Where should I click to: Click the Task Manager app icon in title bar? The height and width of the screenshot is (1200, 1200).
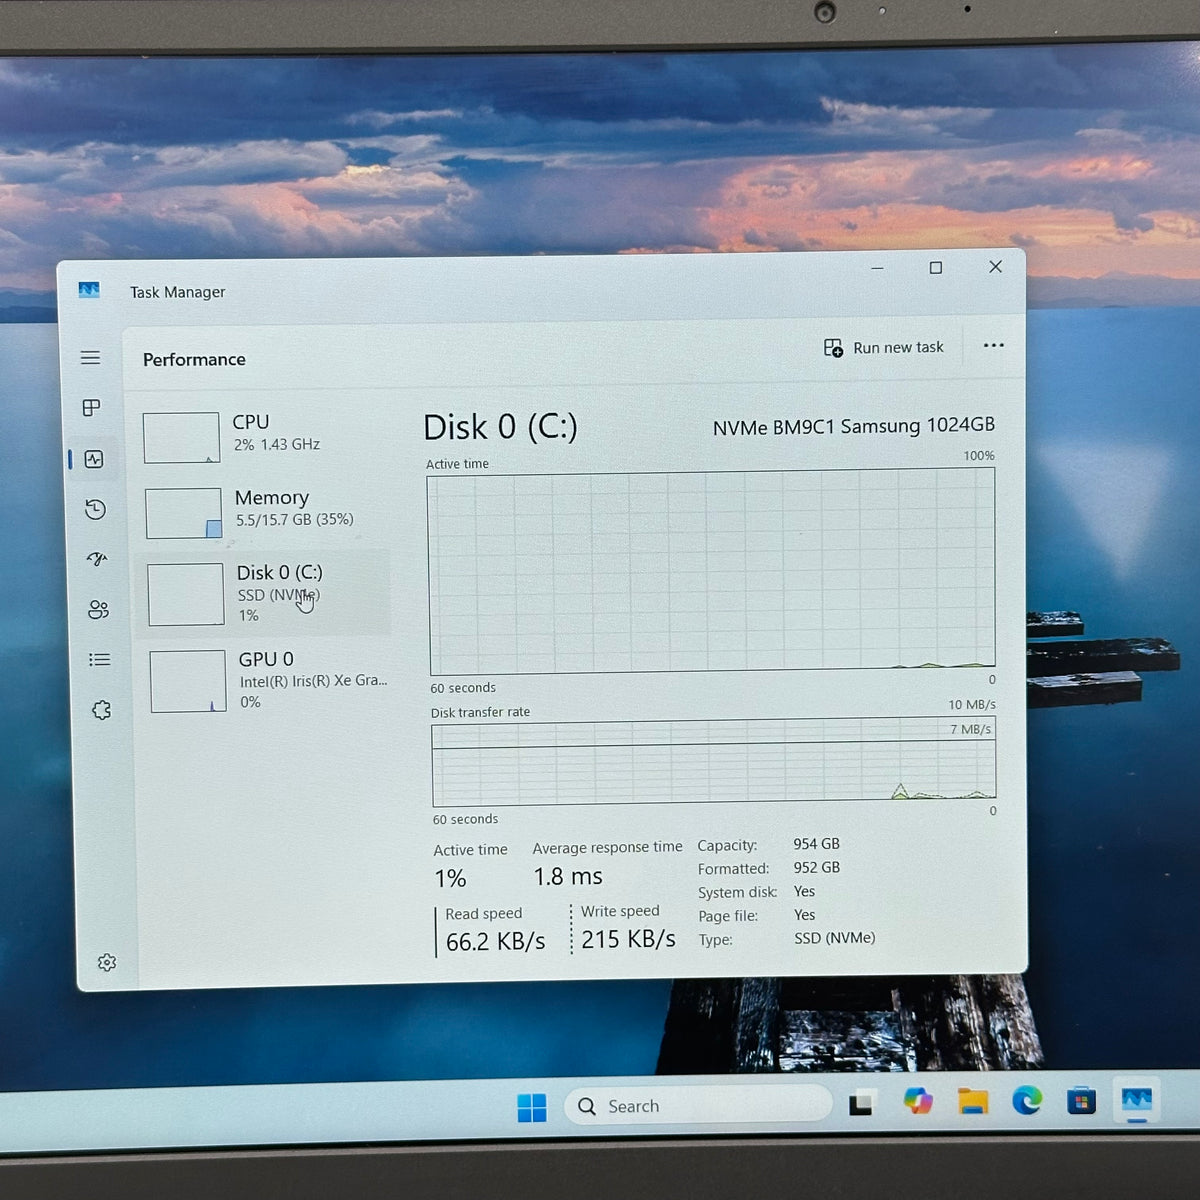click(x=89, y=290)
